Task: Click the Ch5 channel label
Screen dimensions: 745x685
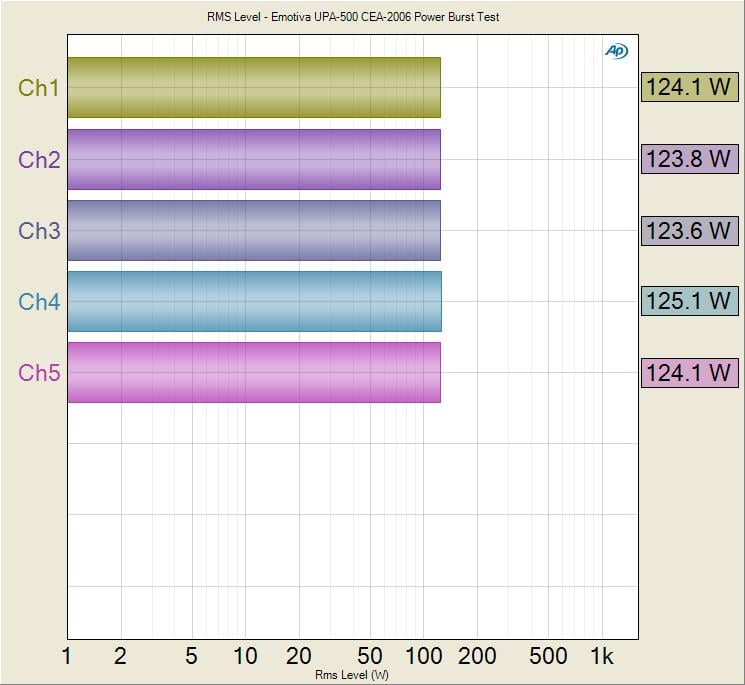Action: (x=39, y=373)
